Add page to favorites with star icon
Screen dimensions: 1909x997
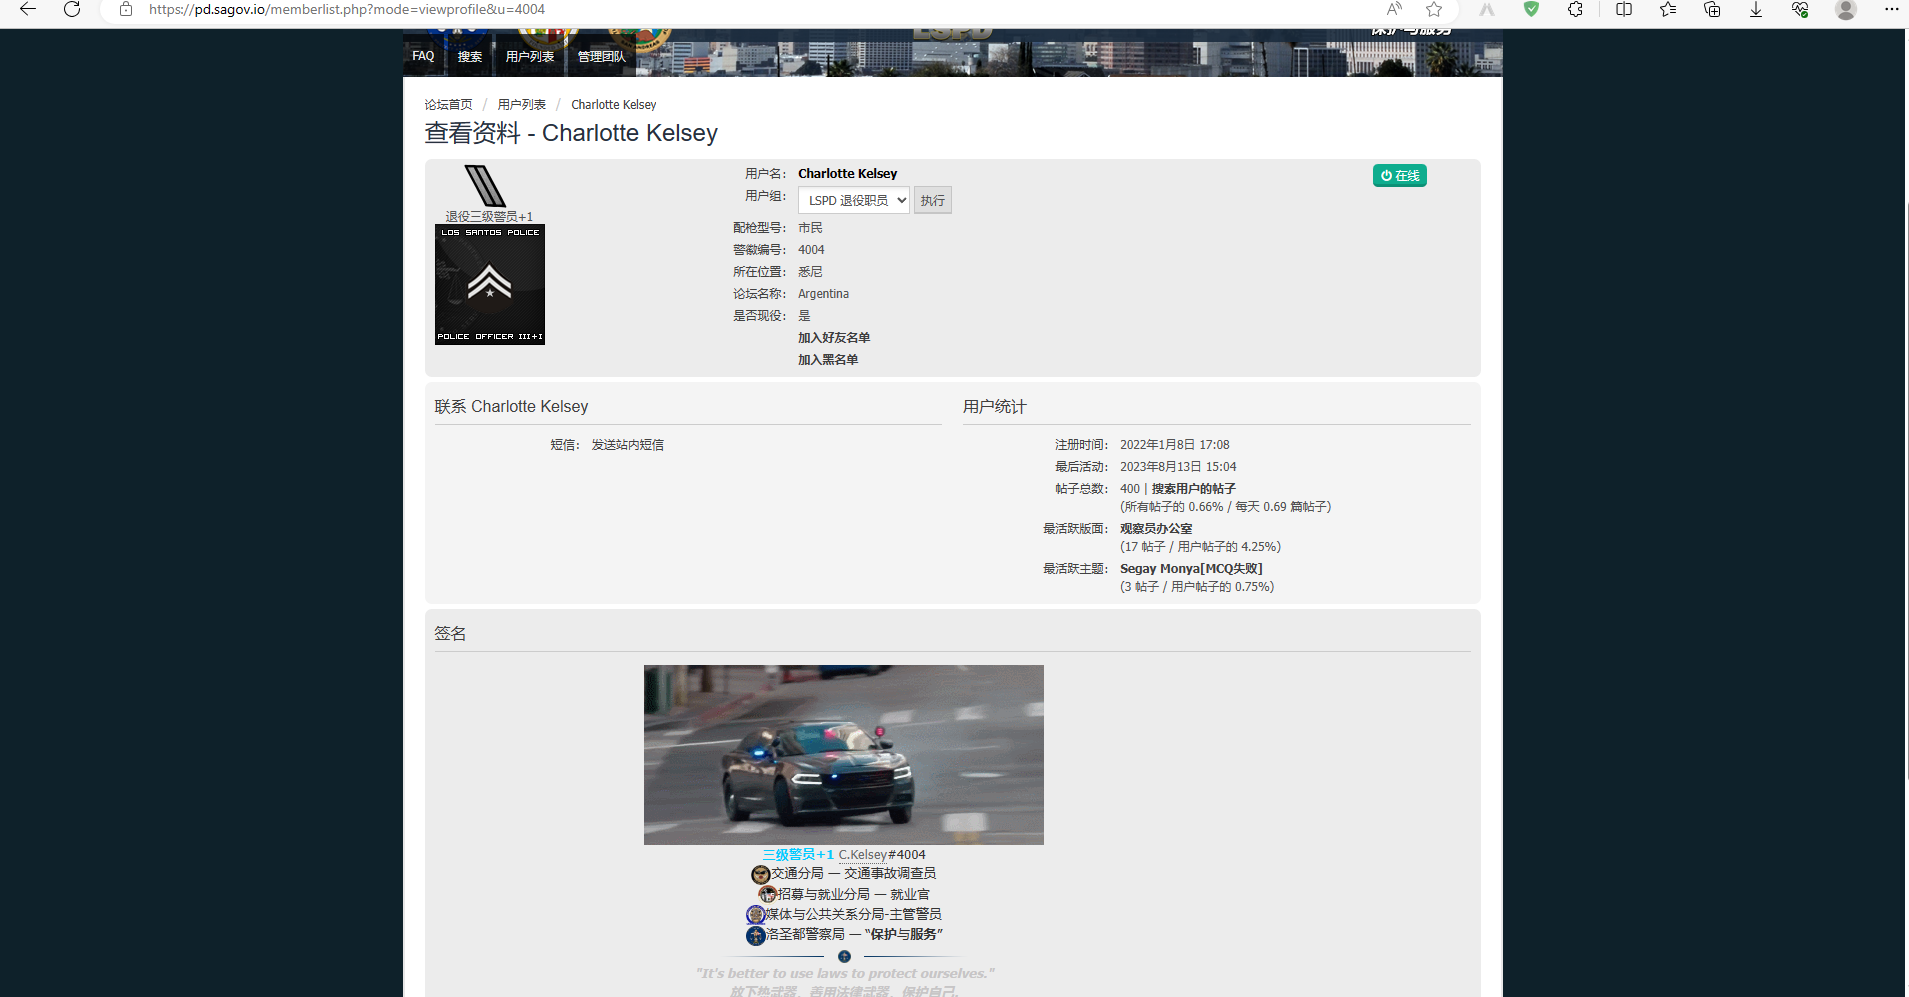tap(1434, 10)
